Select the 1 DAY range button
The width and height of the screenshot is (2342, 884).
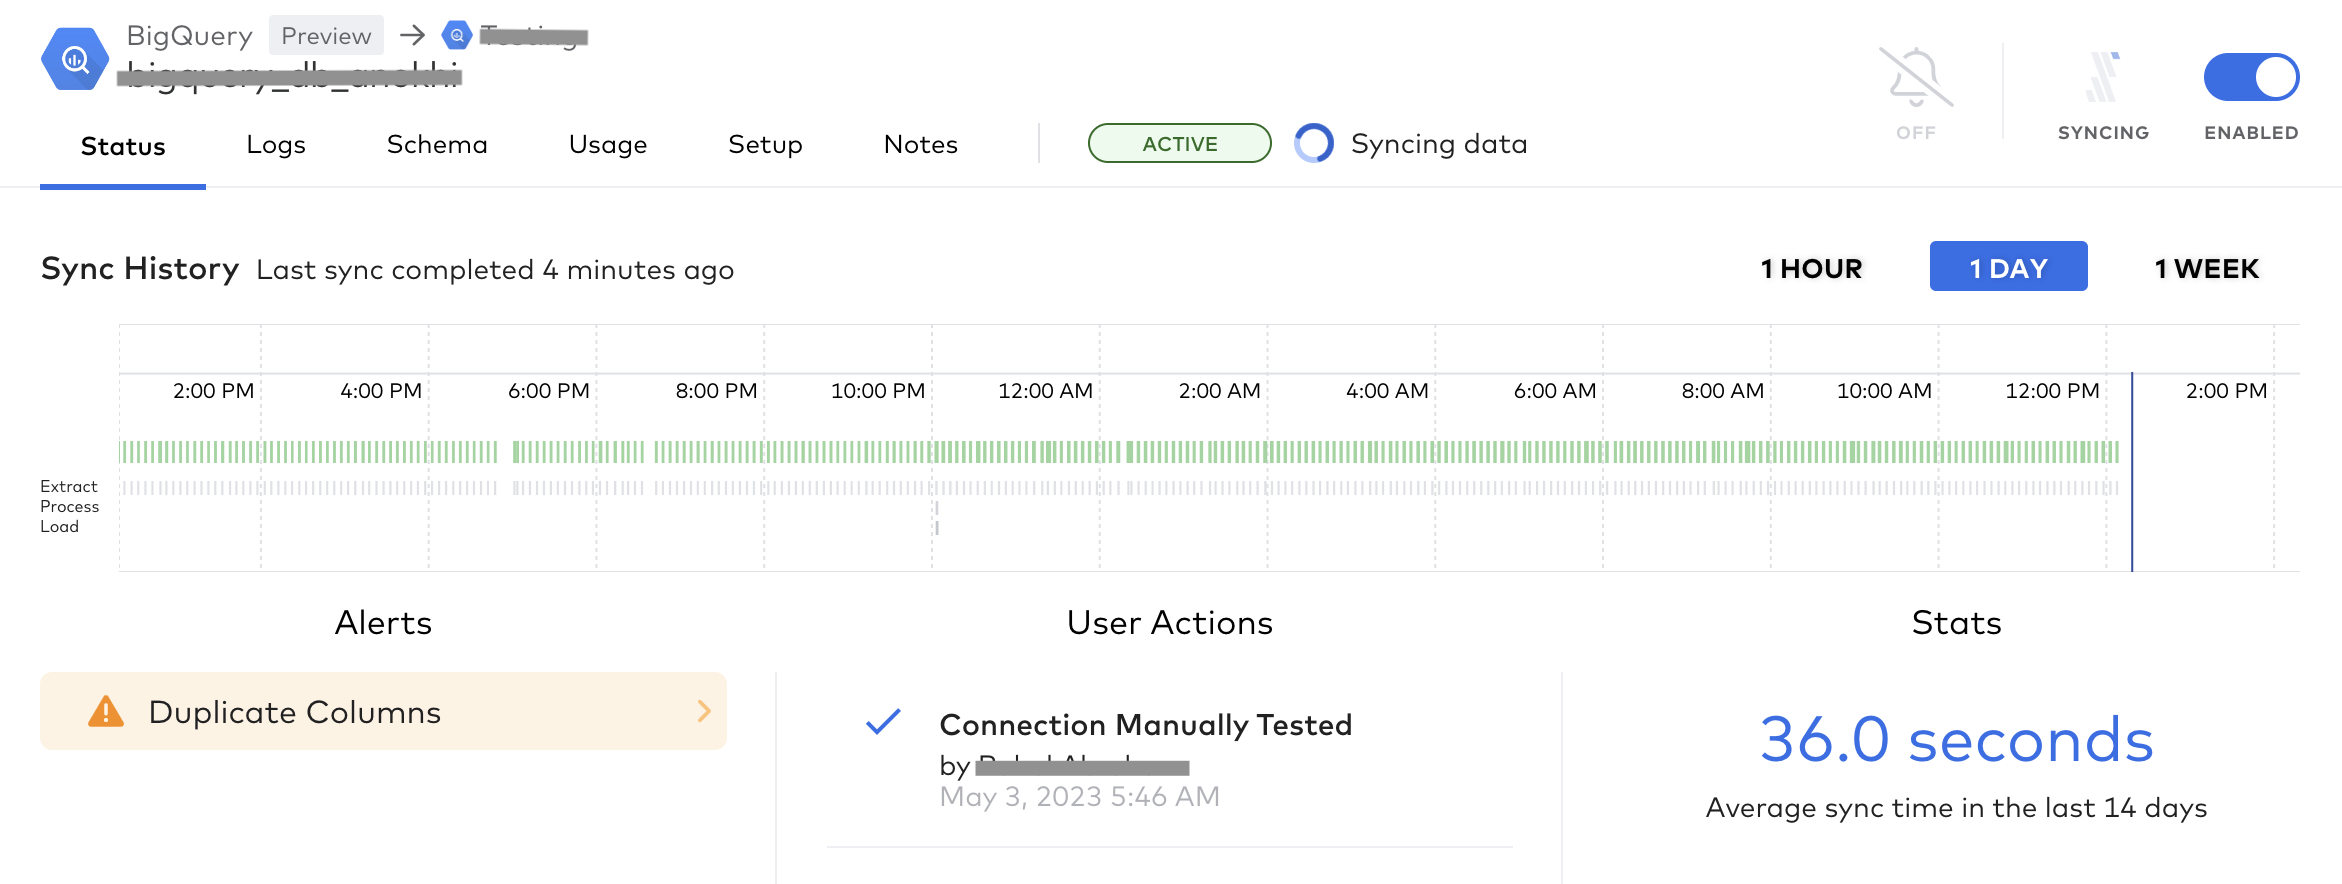click(2008, 267)
